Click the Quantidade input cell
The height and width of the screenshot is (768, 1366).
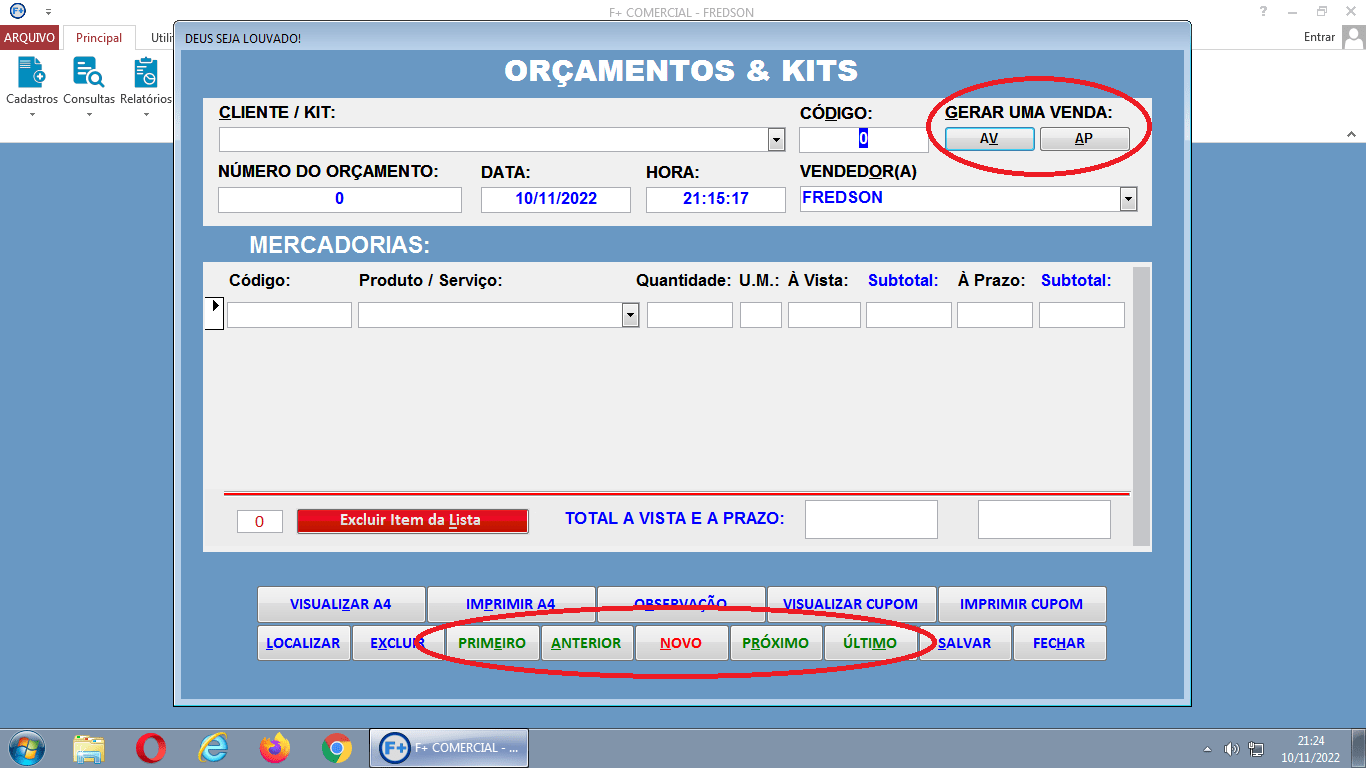pos(690,315)
